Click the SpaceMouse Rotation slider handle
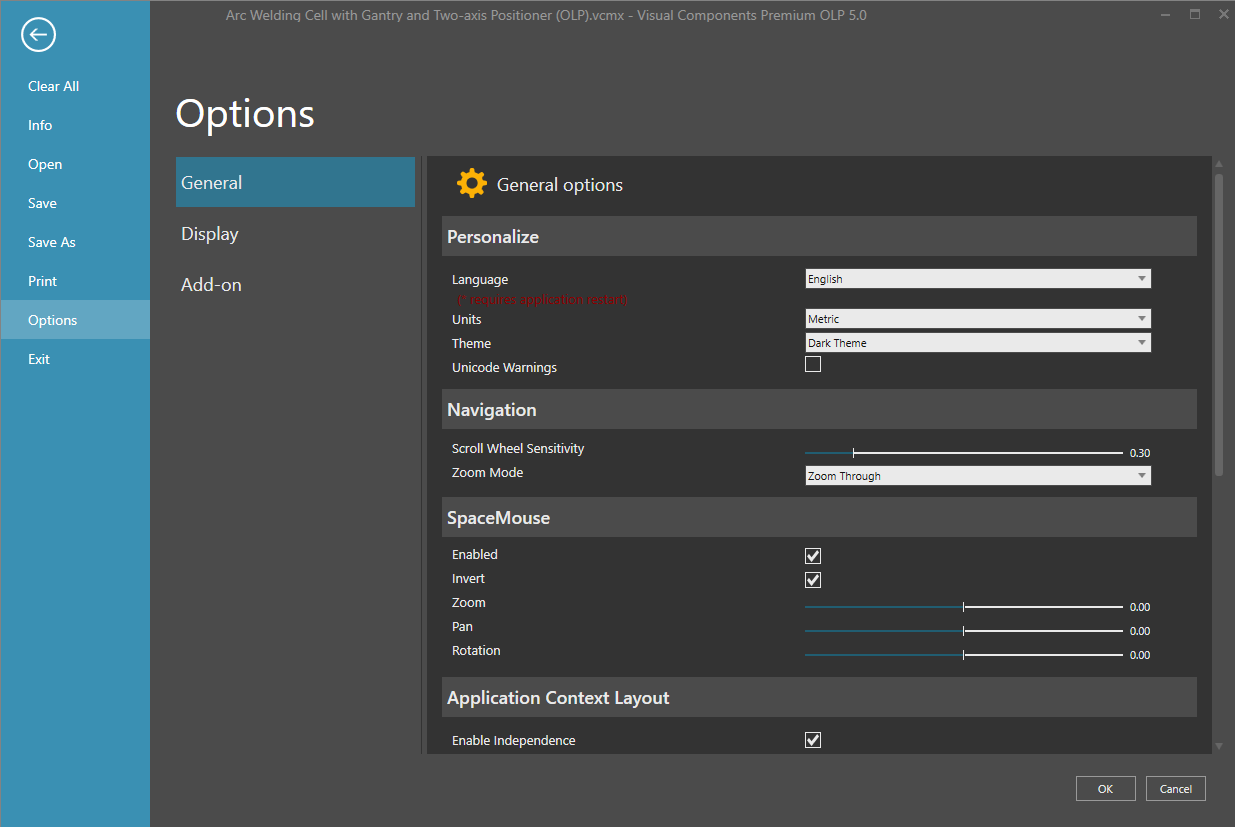The width and height of the screenshot is (1235, 827). pyautogui.click(x=963, y=655)
